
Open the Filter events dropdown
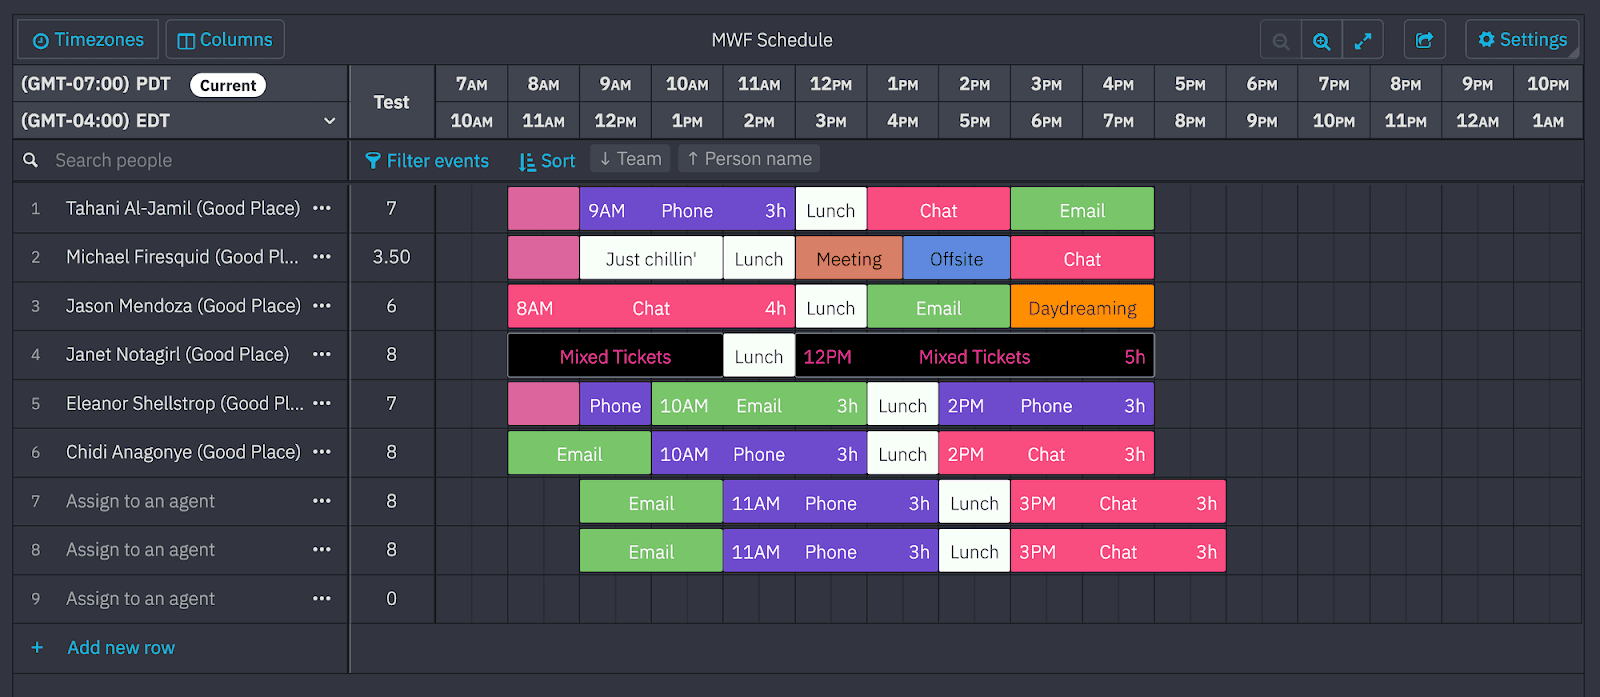[x=427, y=161]
